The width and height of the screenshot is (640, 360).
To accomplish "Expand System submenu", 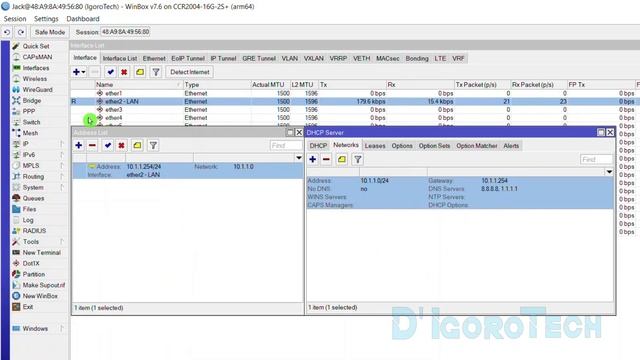I will (62, 187).
